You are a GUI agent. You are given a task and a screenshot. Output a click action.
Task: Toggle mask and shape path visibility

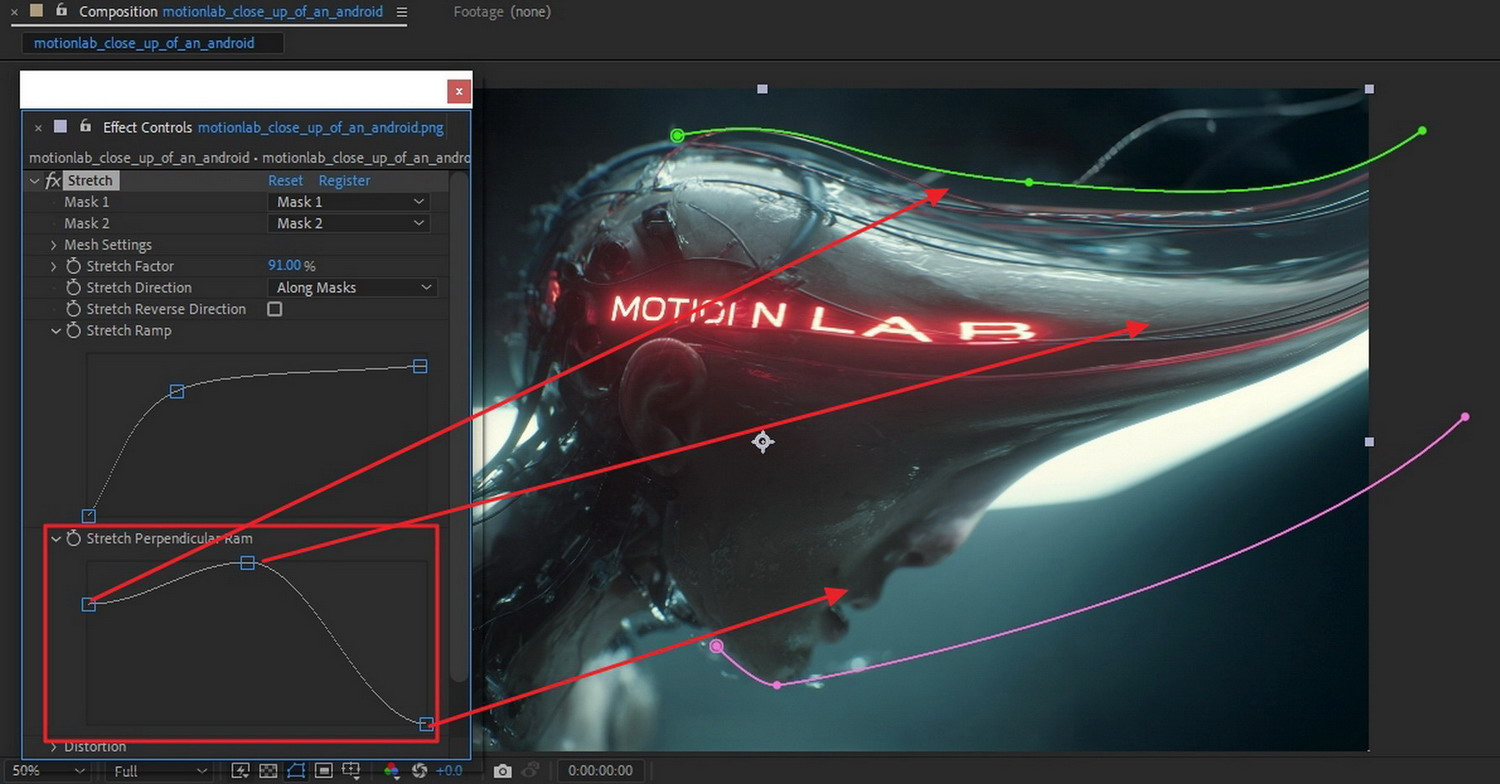pyautogui.click(x=296, y=771)
